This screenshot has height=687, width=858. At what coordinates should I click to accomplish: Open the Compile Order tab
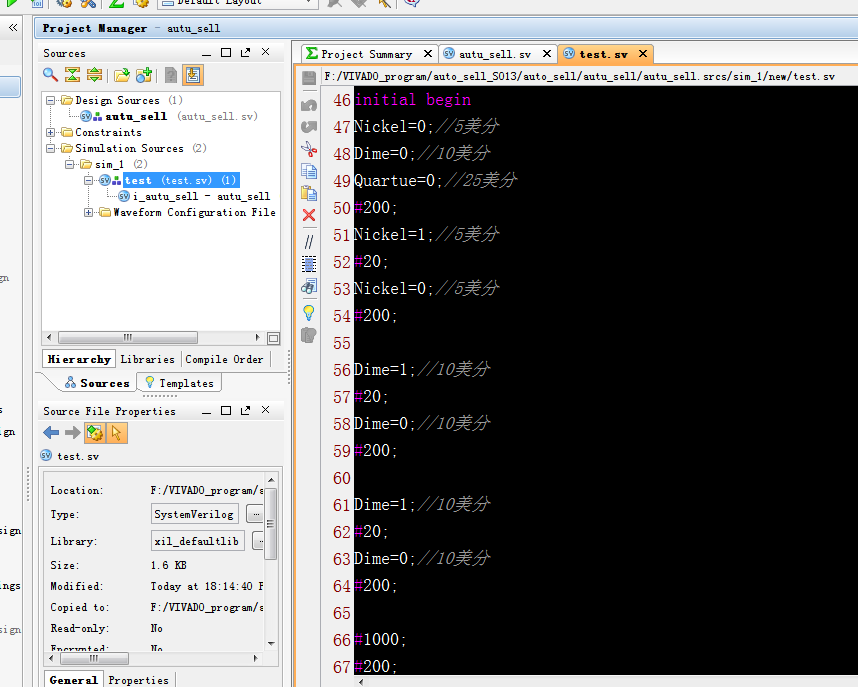click(224, 359)
